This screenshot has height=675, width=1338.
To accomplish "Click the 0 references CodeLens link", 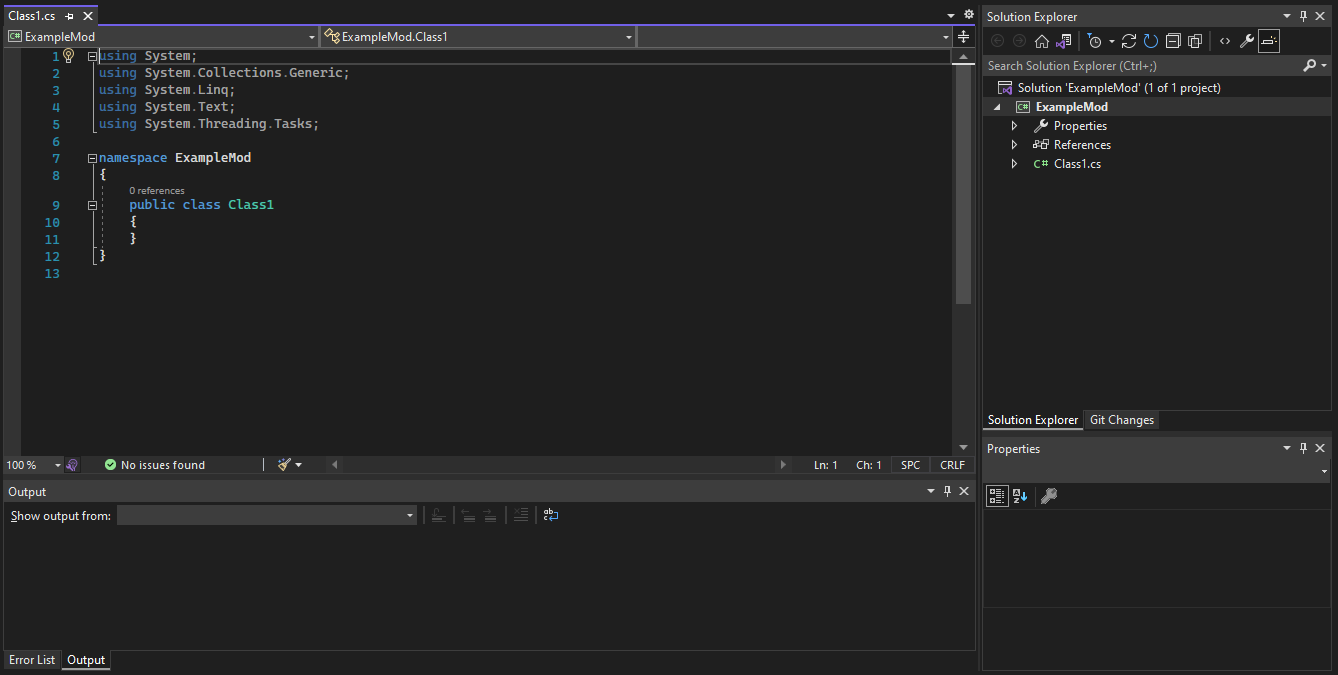I will click(x=157, y=191).
